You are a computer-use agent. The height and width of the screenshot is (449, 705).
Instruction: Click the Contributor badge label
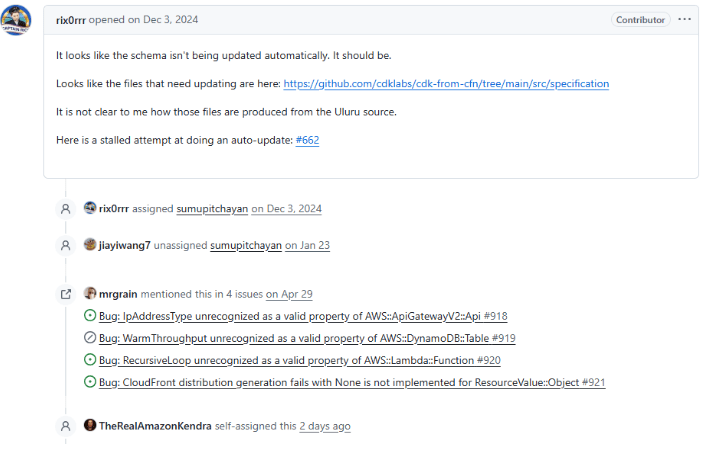click(x=640, y=20)
